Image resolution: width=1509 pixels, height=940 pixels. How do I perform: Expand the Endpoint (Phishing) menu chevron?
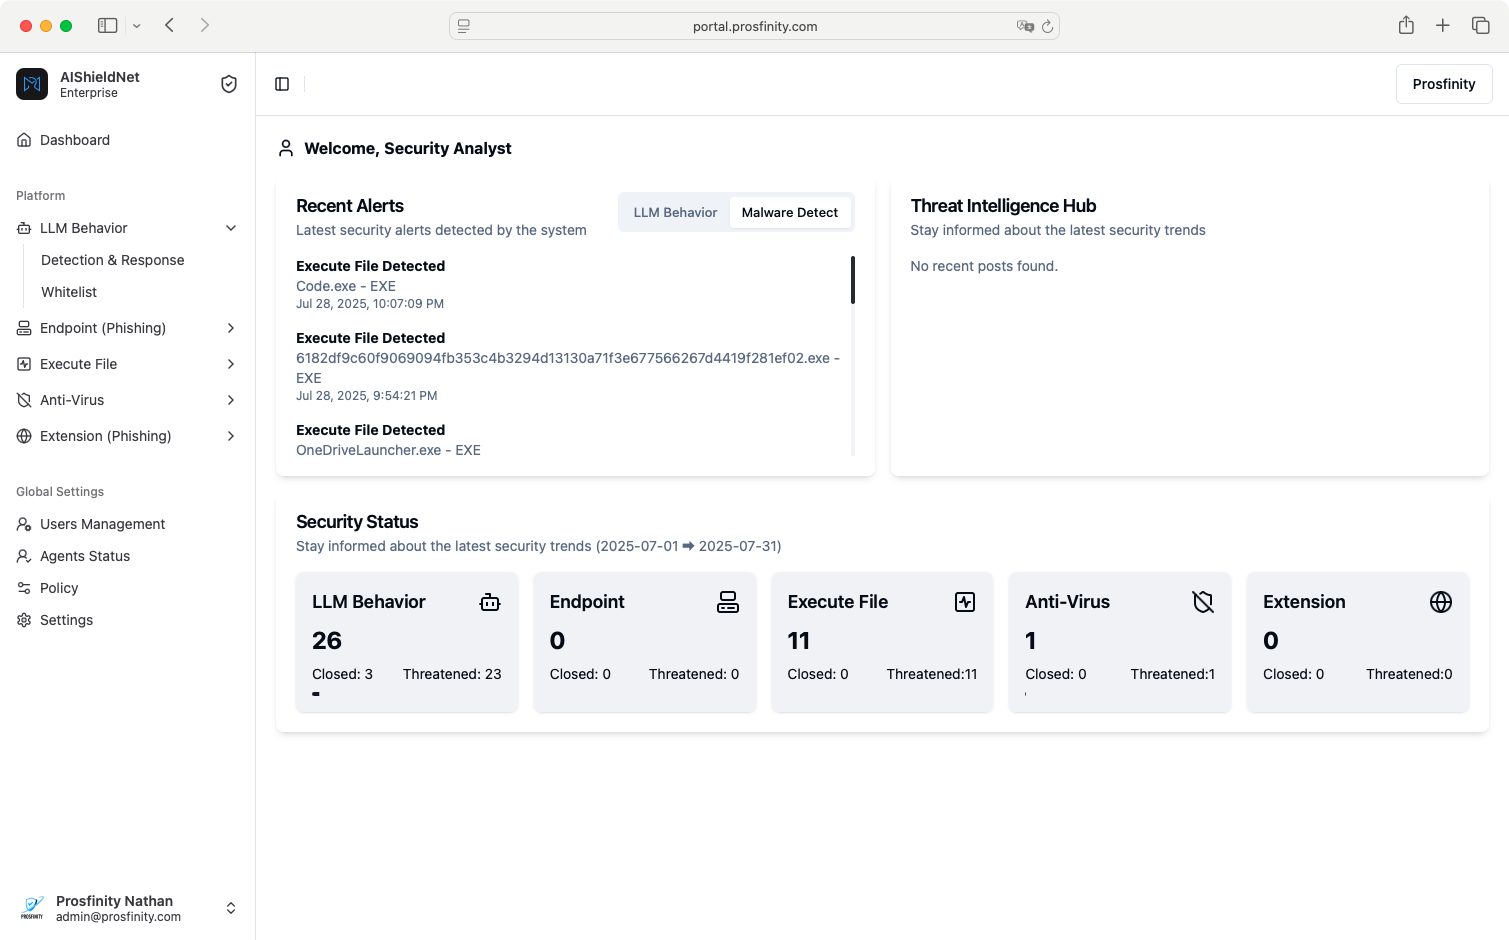(231, 328)
